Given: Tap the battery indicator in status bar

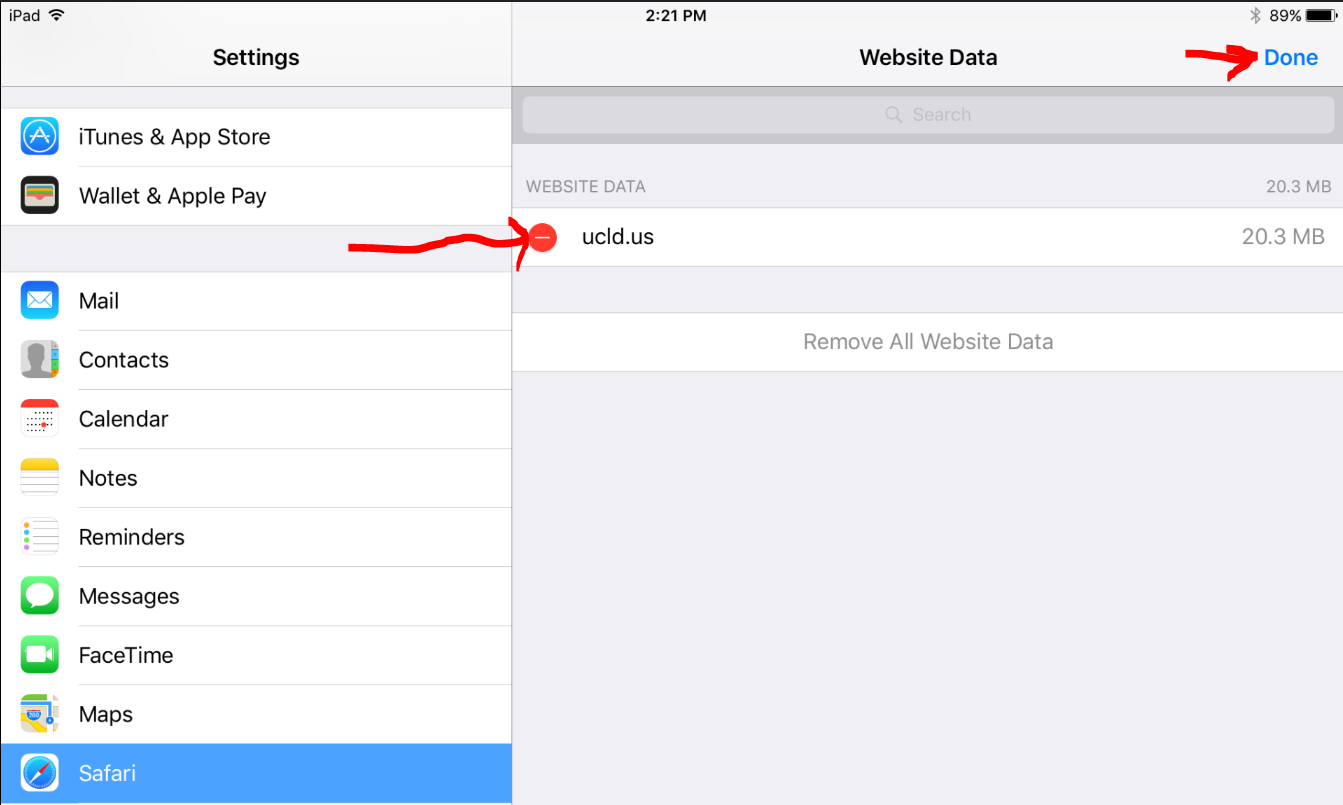Looking at the screenshot, I should coord(1320,16).
